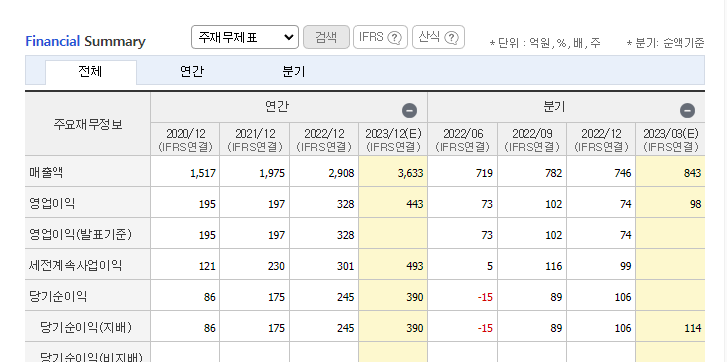Select estimated 매출액 value 3,633
This screenshot has width=727, height=362.
(x=410, y=173)
